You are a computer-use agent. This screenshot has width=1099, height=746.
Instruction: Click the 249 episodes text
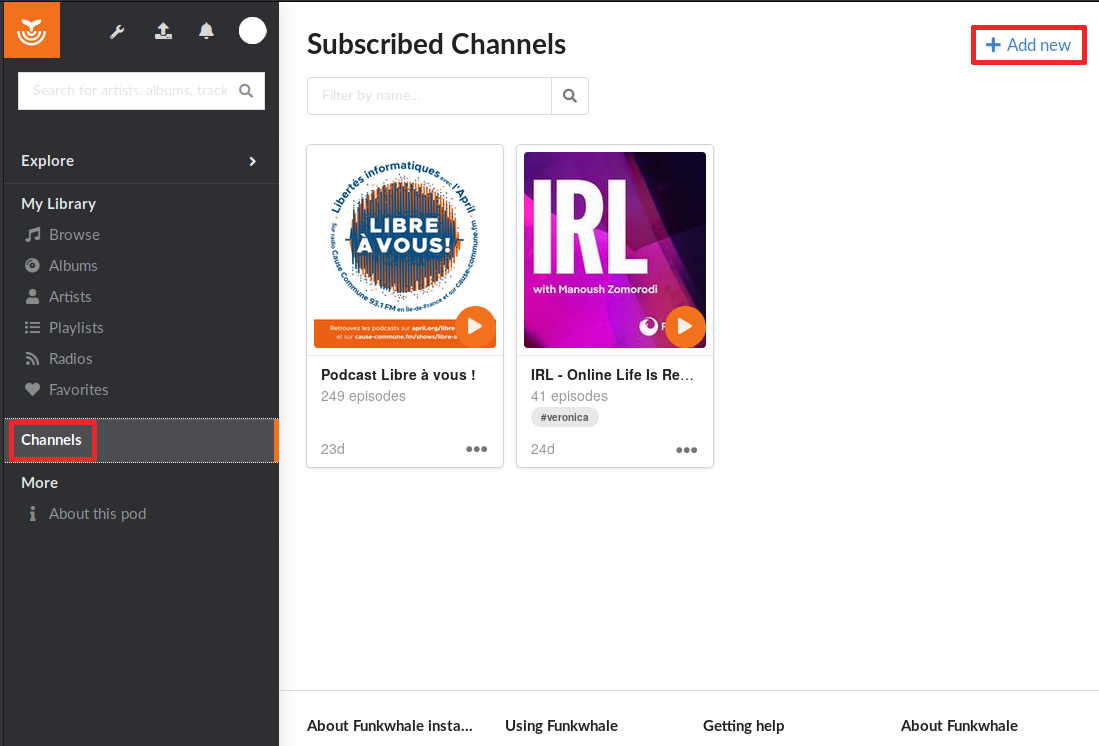(363, 396)
